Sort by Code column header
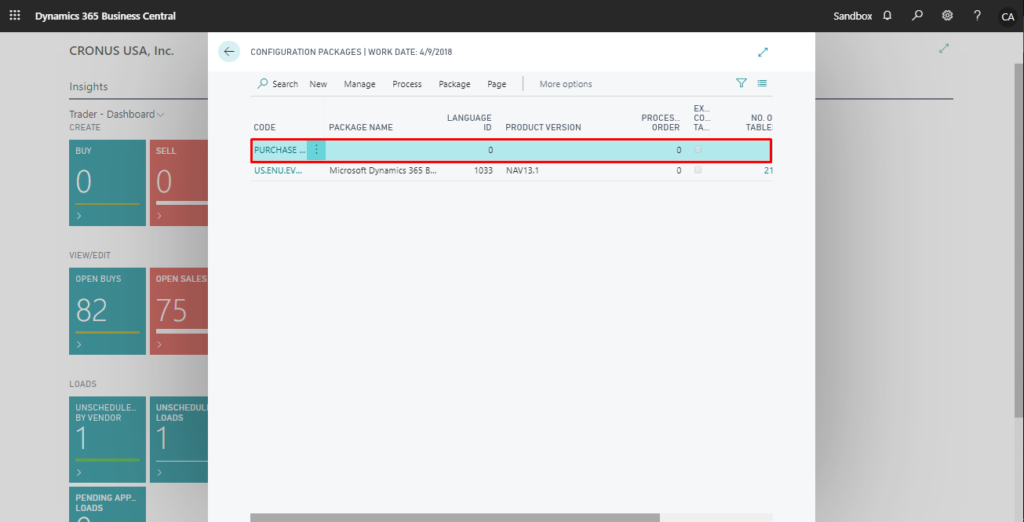This screenshot has height=522, width=1024. coord(264,127)
